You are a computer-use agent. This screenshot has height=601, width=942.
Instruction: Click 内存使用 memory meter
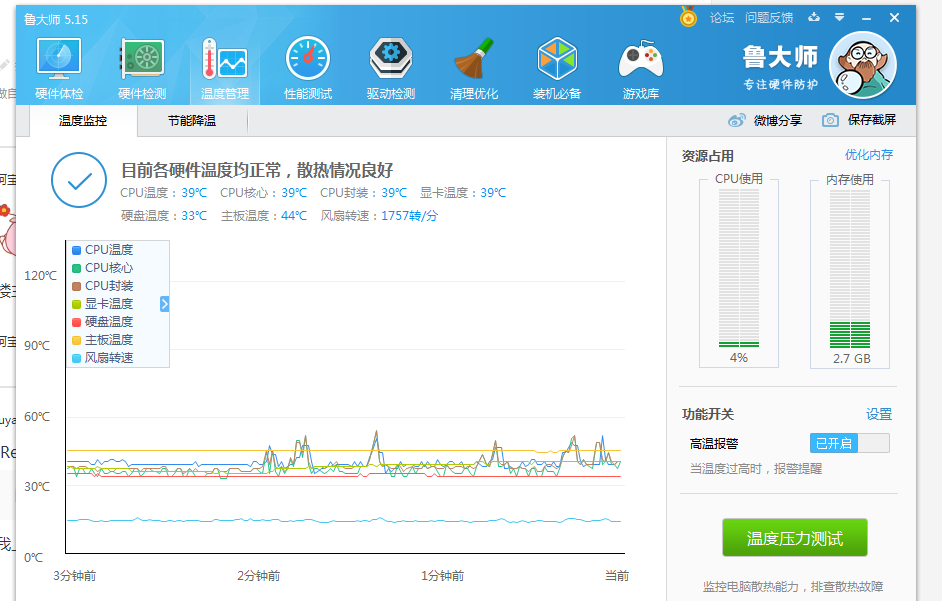click(x=850, y=269)
